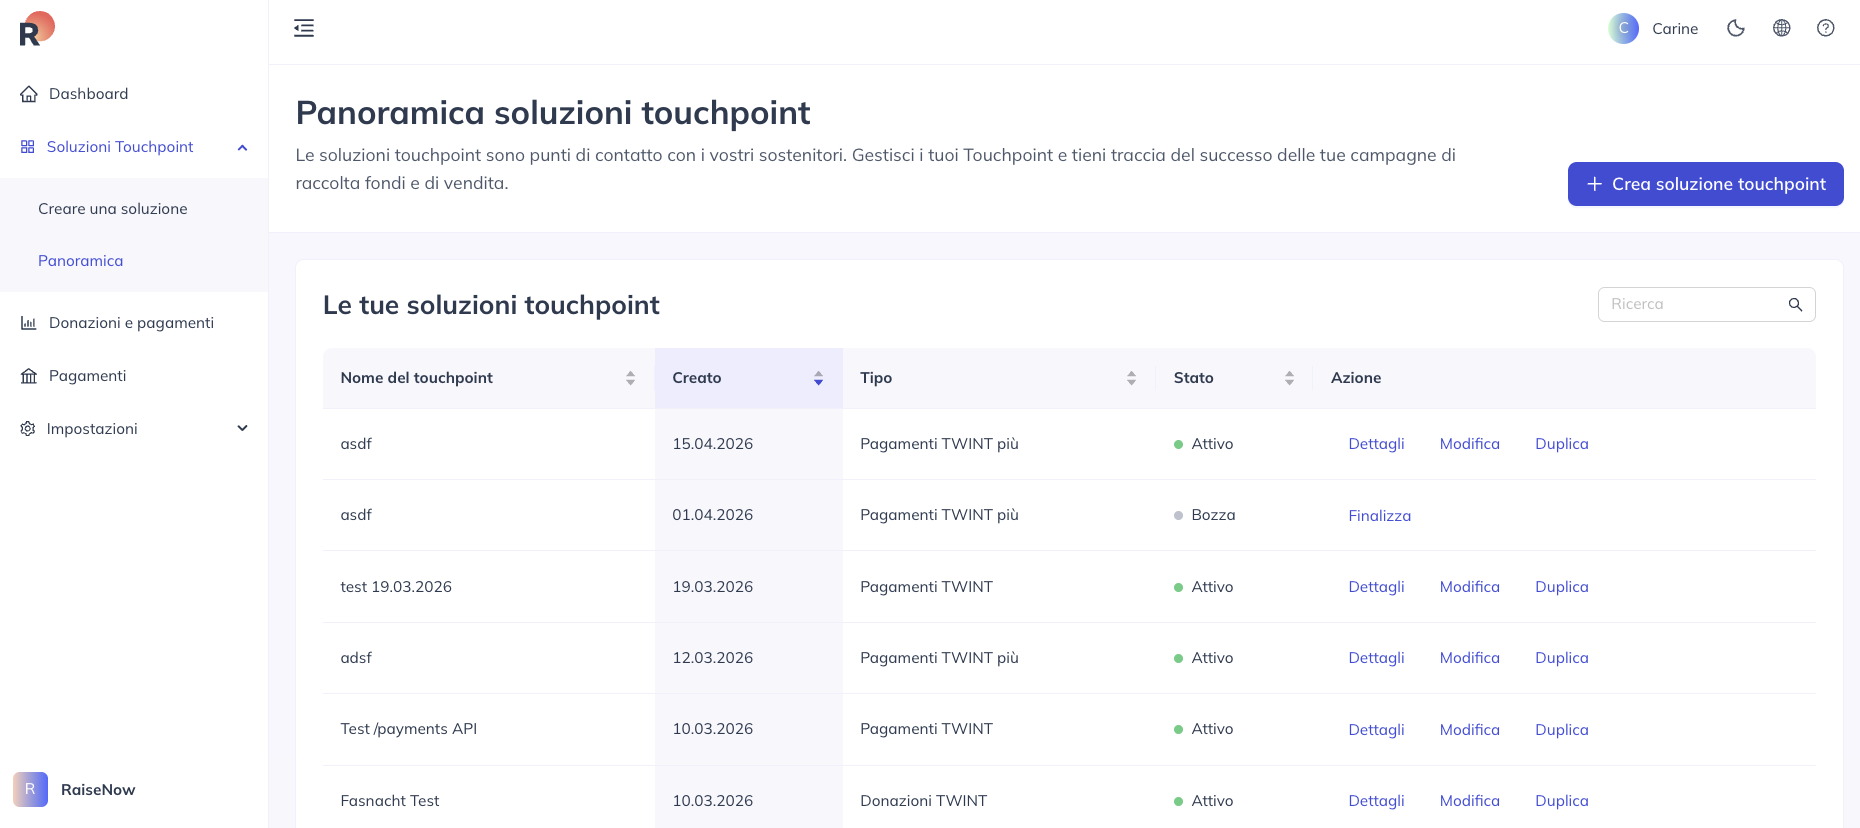Viewport: 1860px width, 828px height.
Task: Click Modifica for test 19.03.2026
Action: 1469,587
